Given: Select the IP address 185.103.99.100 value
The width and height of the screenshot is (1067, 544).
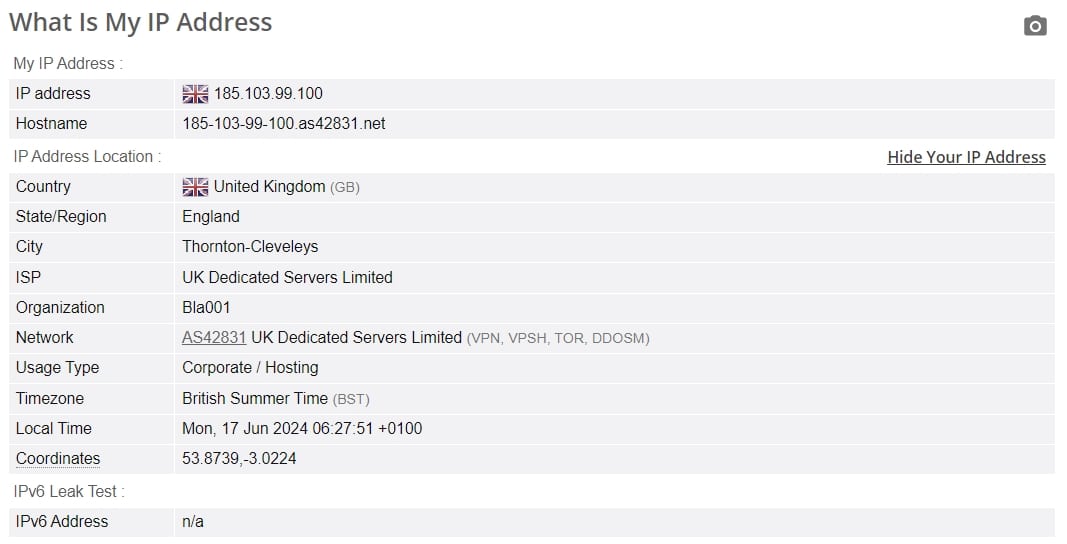Looking at the screenshot, I should 268,94.
